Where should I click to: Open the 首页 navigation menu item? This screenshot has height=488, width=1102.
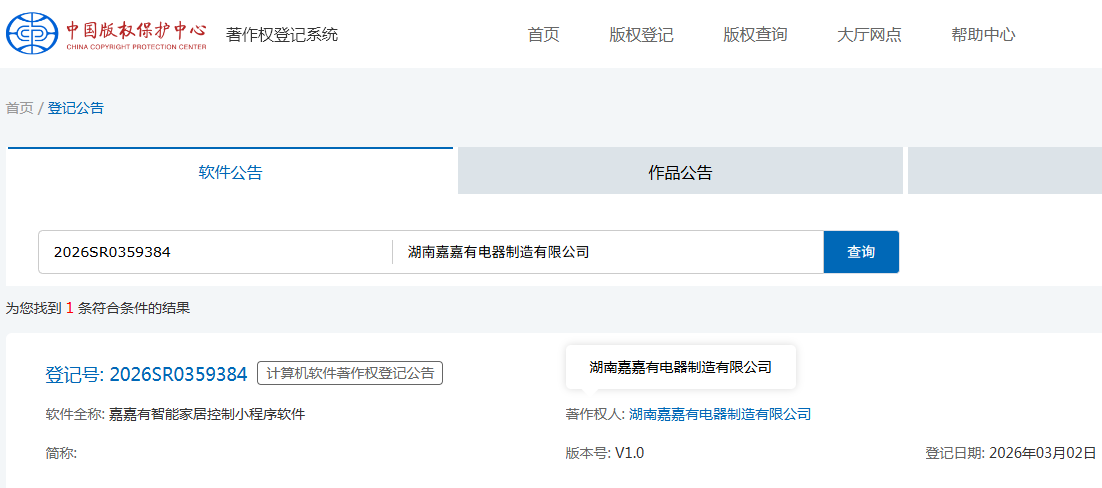tap(543, 35)
